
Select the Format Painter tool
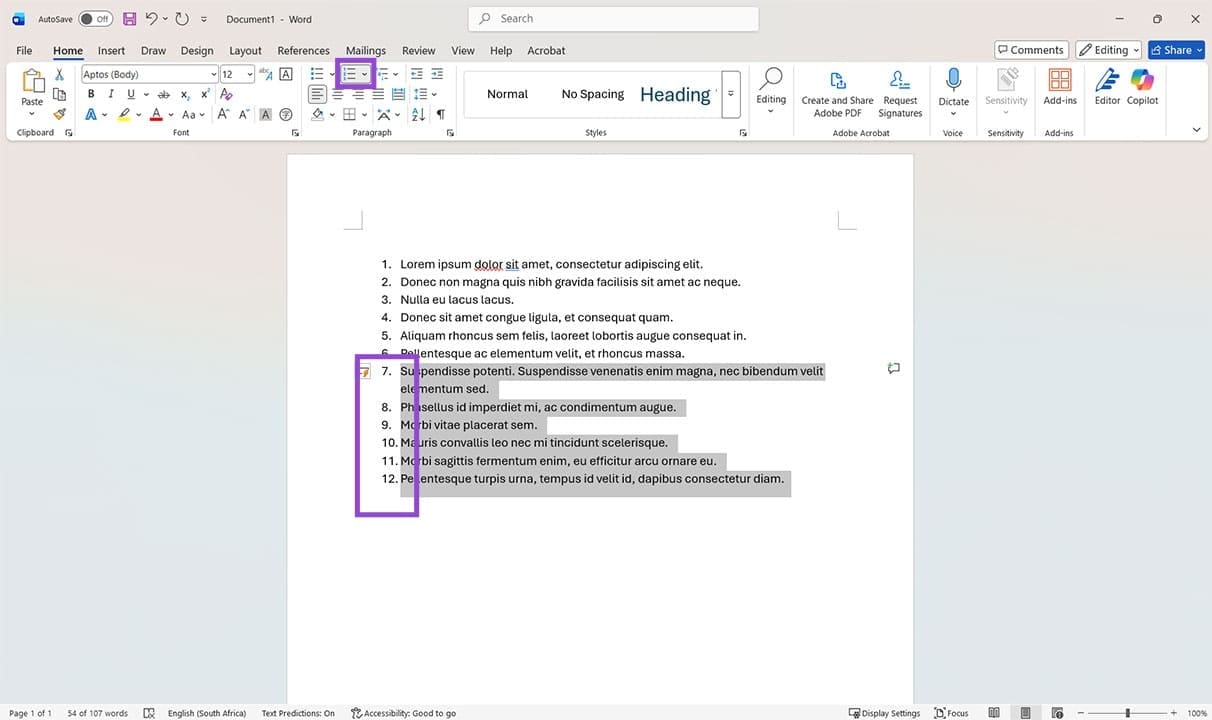59,113
